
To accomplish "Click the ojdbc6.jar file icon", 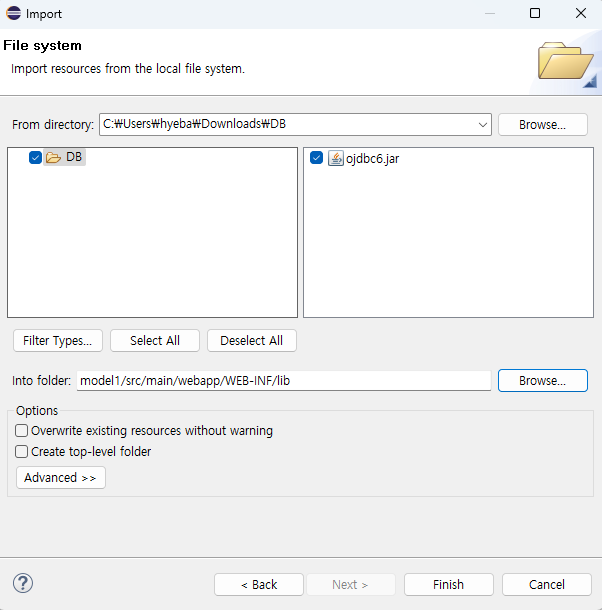I will click(x=335, y=158).
